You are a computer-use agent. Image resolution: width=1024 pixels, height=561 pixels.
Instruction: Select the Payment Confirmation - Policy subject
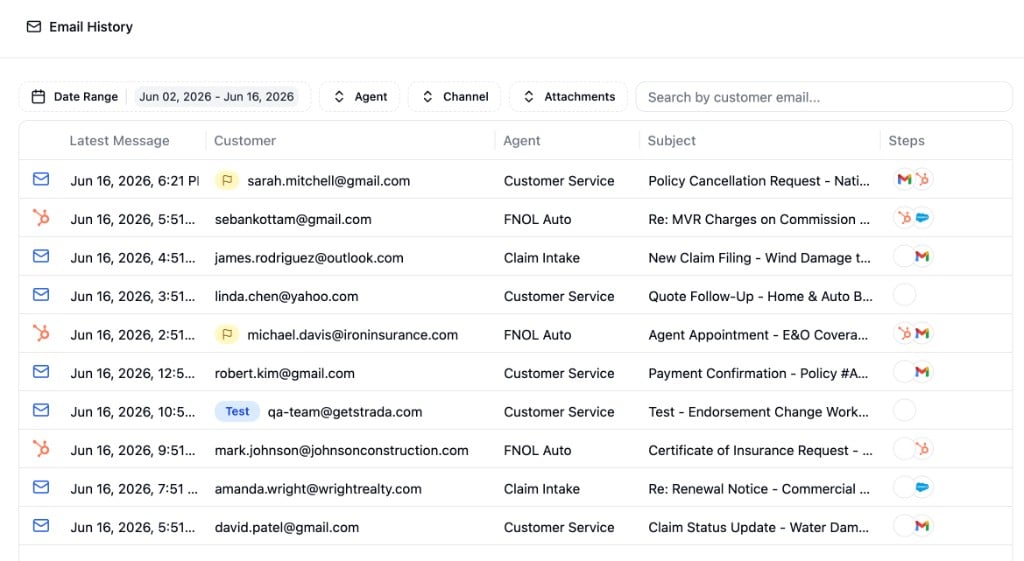point(758,374)
